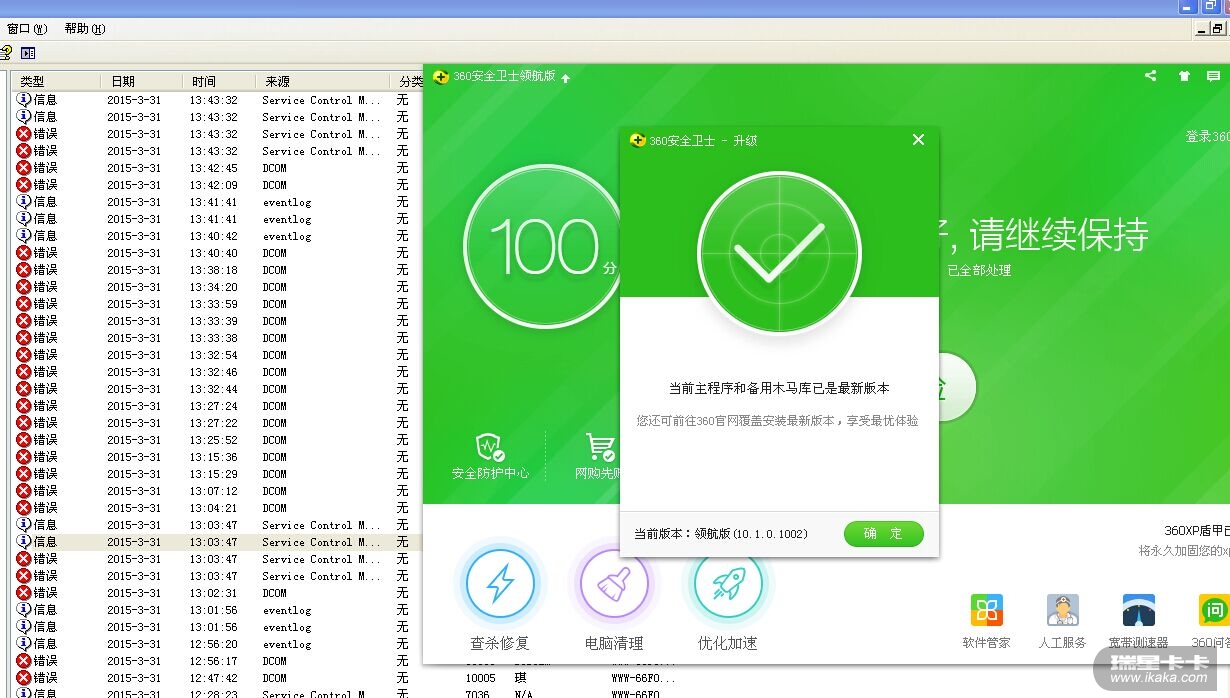
Task: Click time cell 12:47:42 in event list
Action: click(x=214, y=678)
